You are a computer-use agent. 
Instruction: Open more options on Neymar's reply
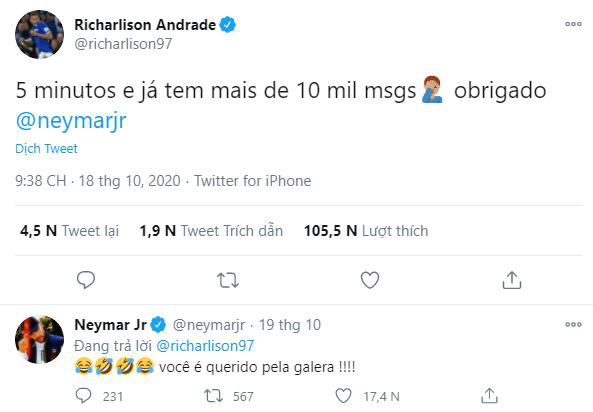573,324
